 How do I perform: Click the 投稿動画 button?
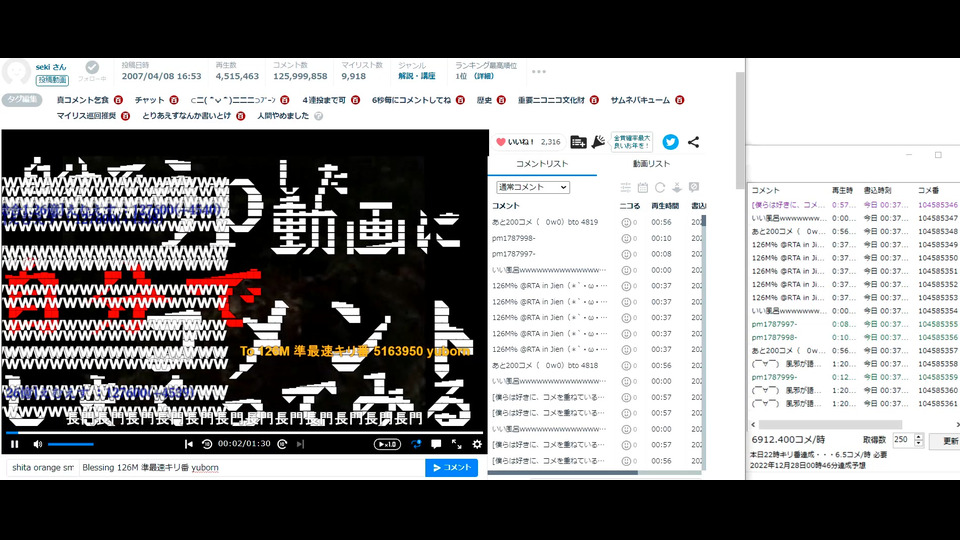click(52, 80)
